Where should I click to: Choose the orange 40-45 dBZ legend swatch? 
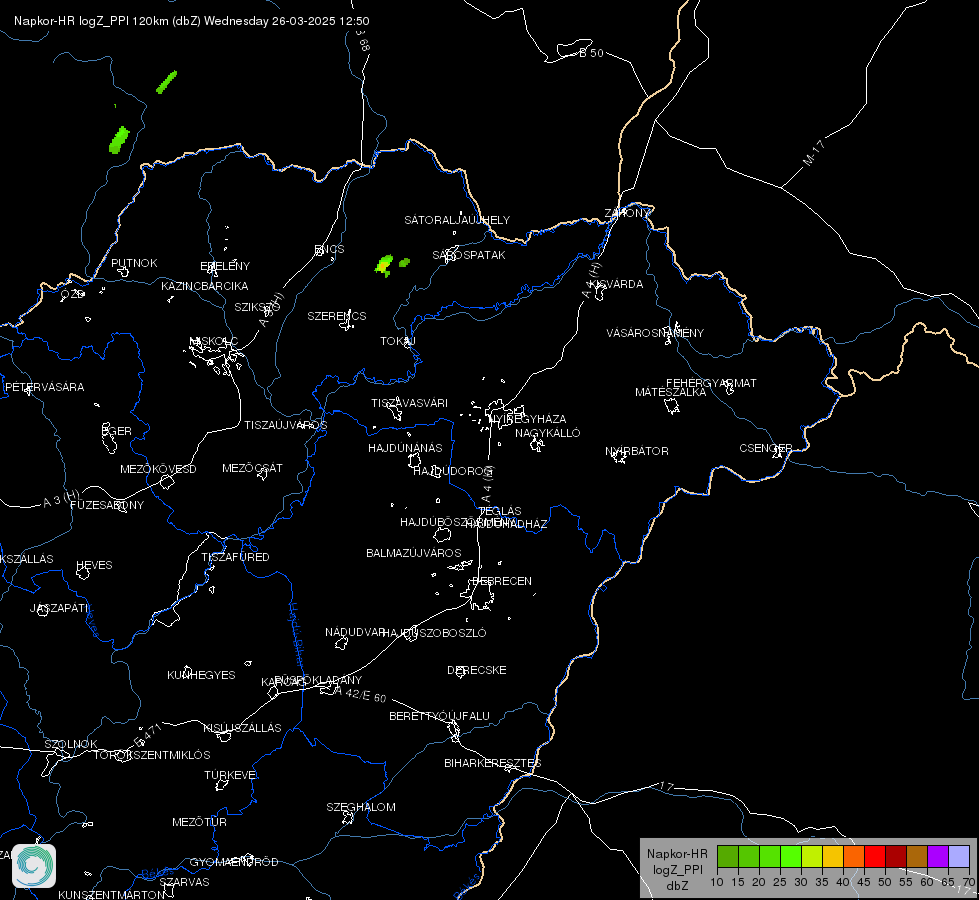tap(854, 856)
